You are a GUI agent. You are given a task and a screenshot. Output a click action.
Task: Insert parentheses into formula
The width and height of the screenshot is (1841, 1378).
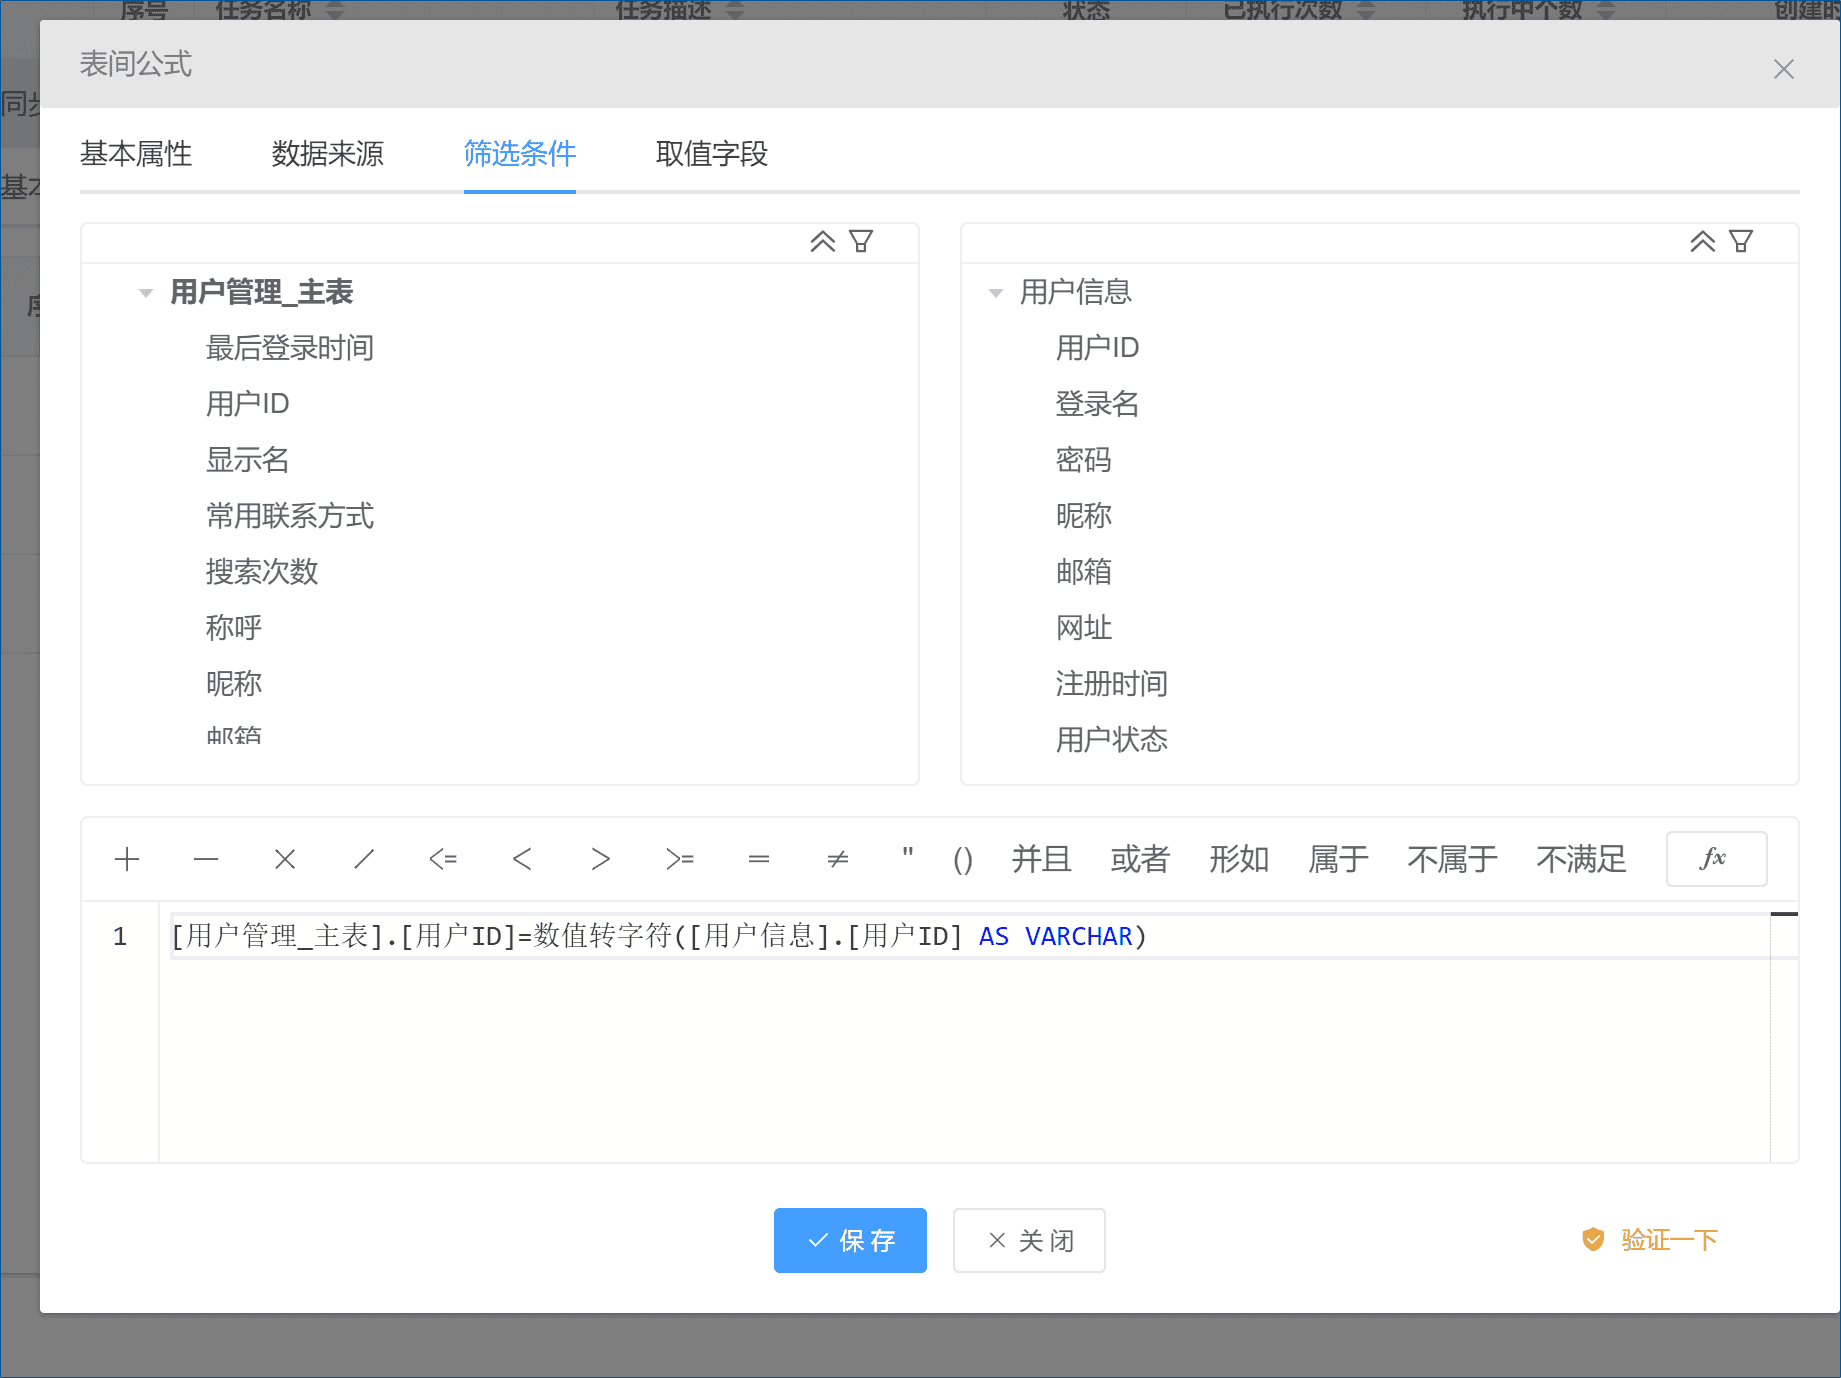coord(963,859)
